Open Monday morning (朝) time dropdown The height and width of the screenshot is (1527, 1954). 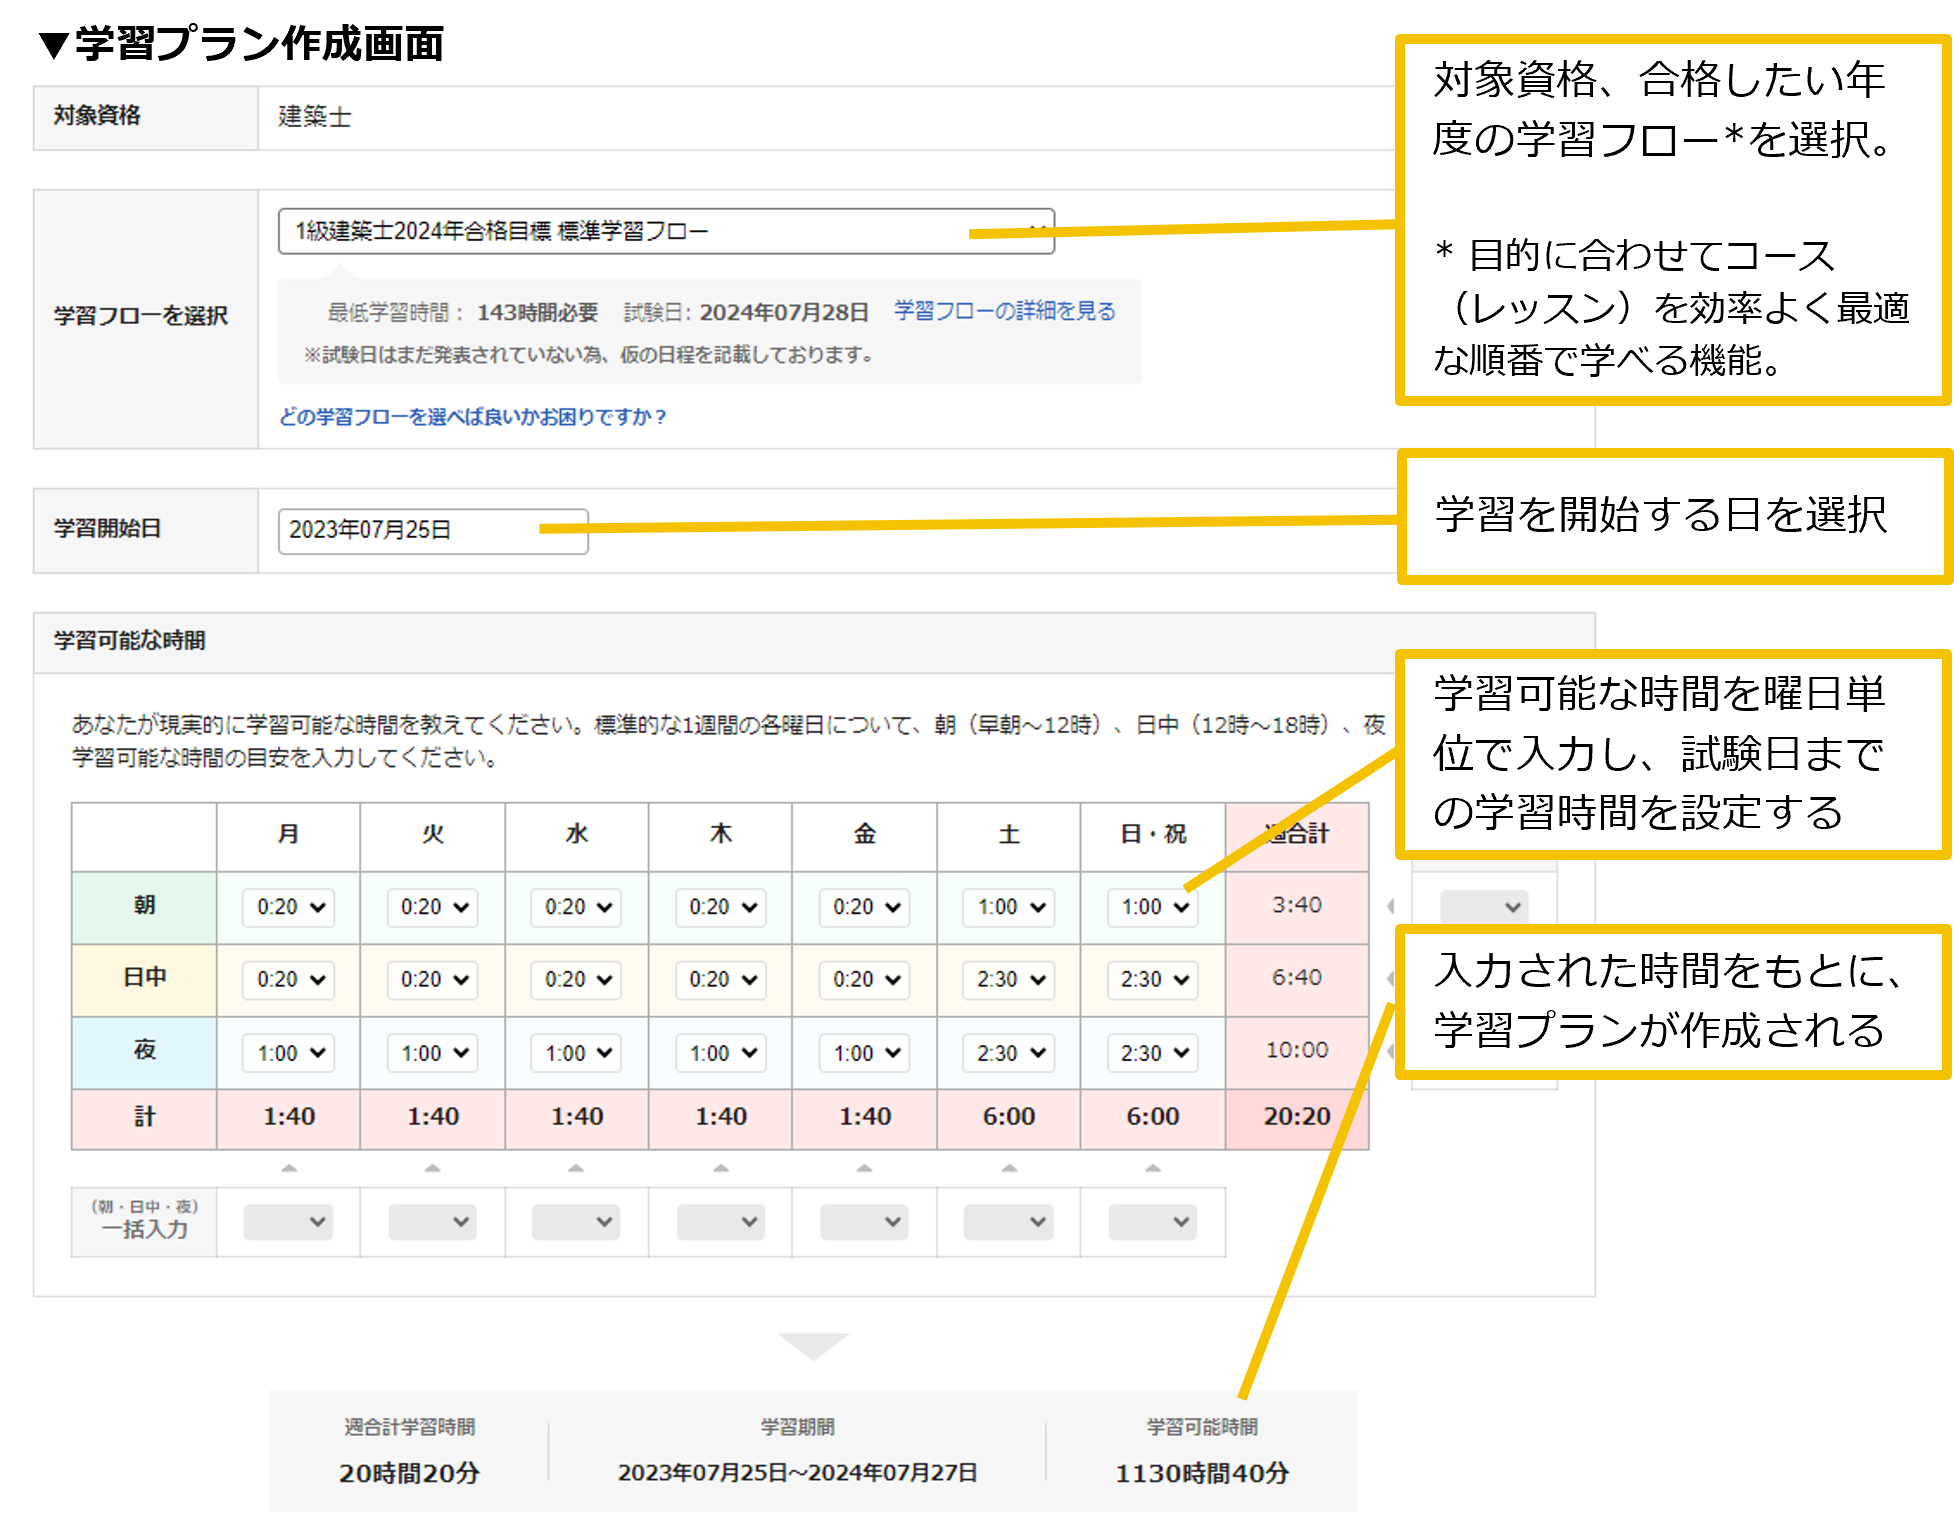(289, 907)
